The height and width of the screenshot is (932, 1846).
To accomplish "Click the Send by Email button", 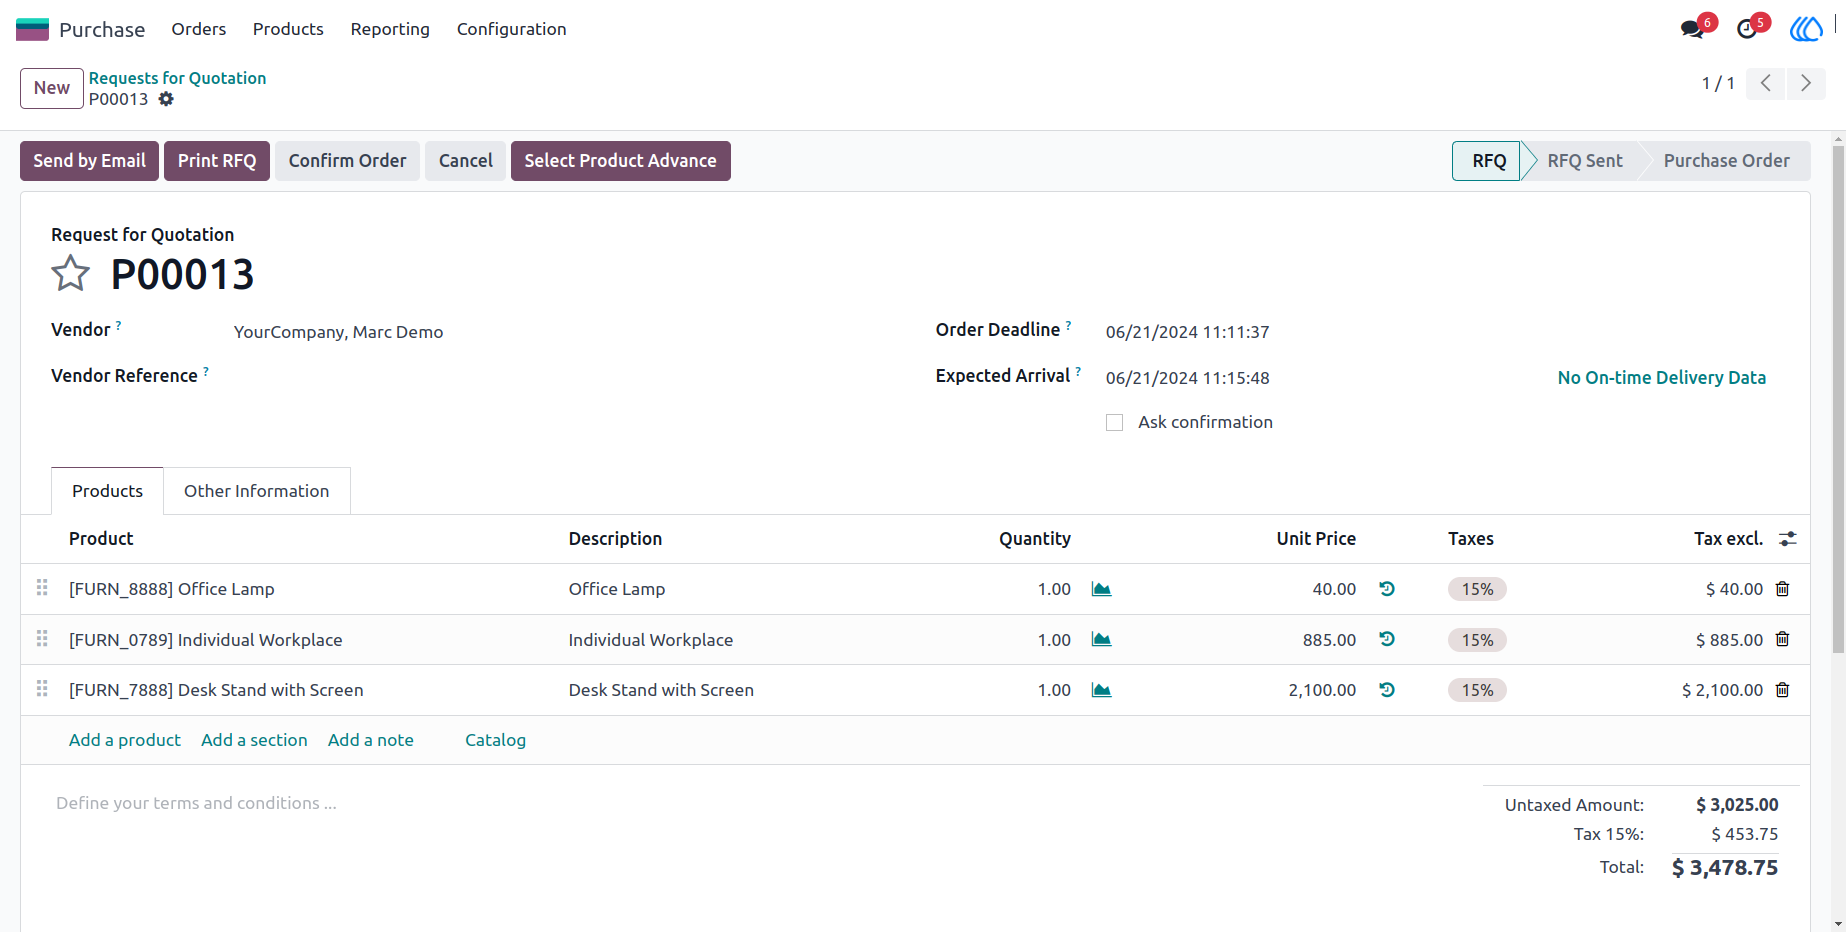I will point(90,161).
